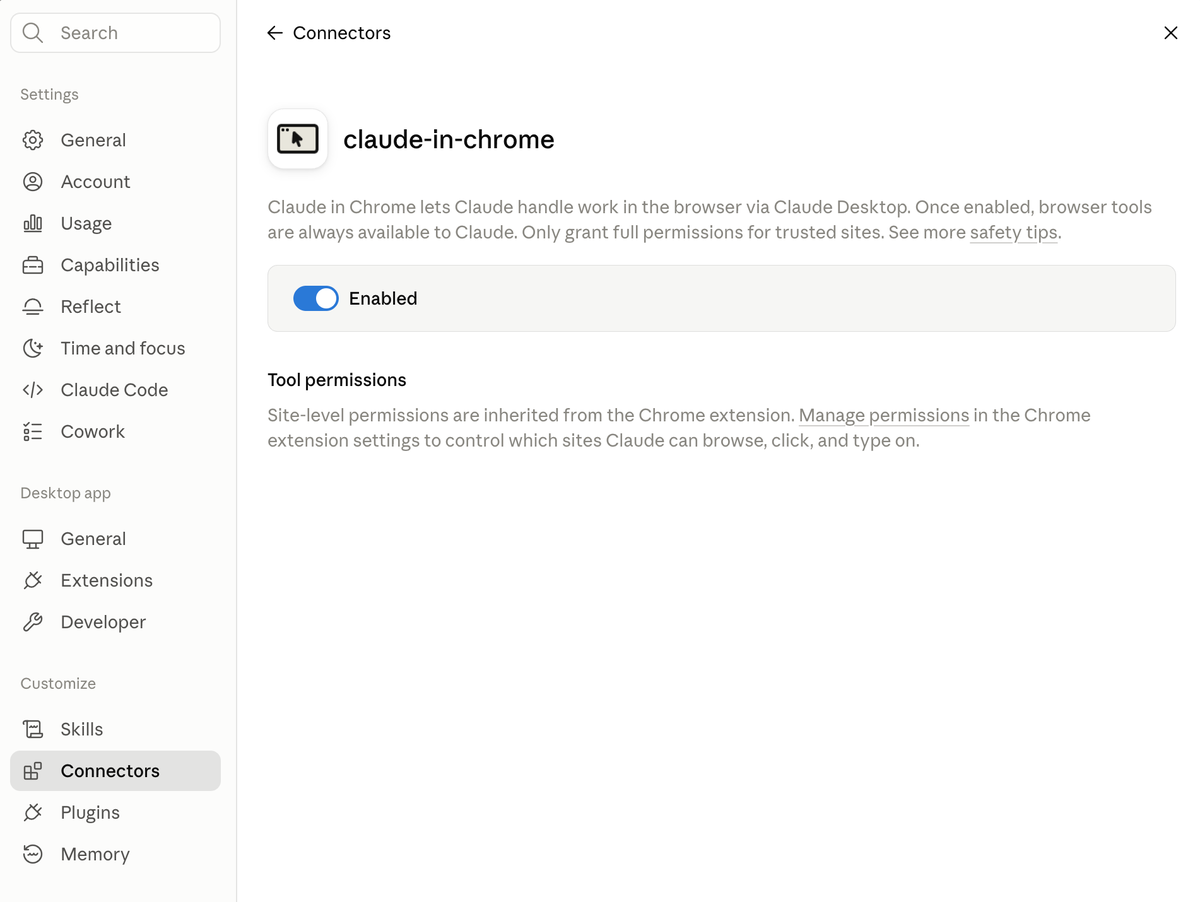
Task: Select the Plugins label
Action: point(90,813)
